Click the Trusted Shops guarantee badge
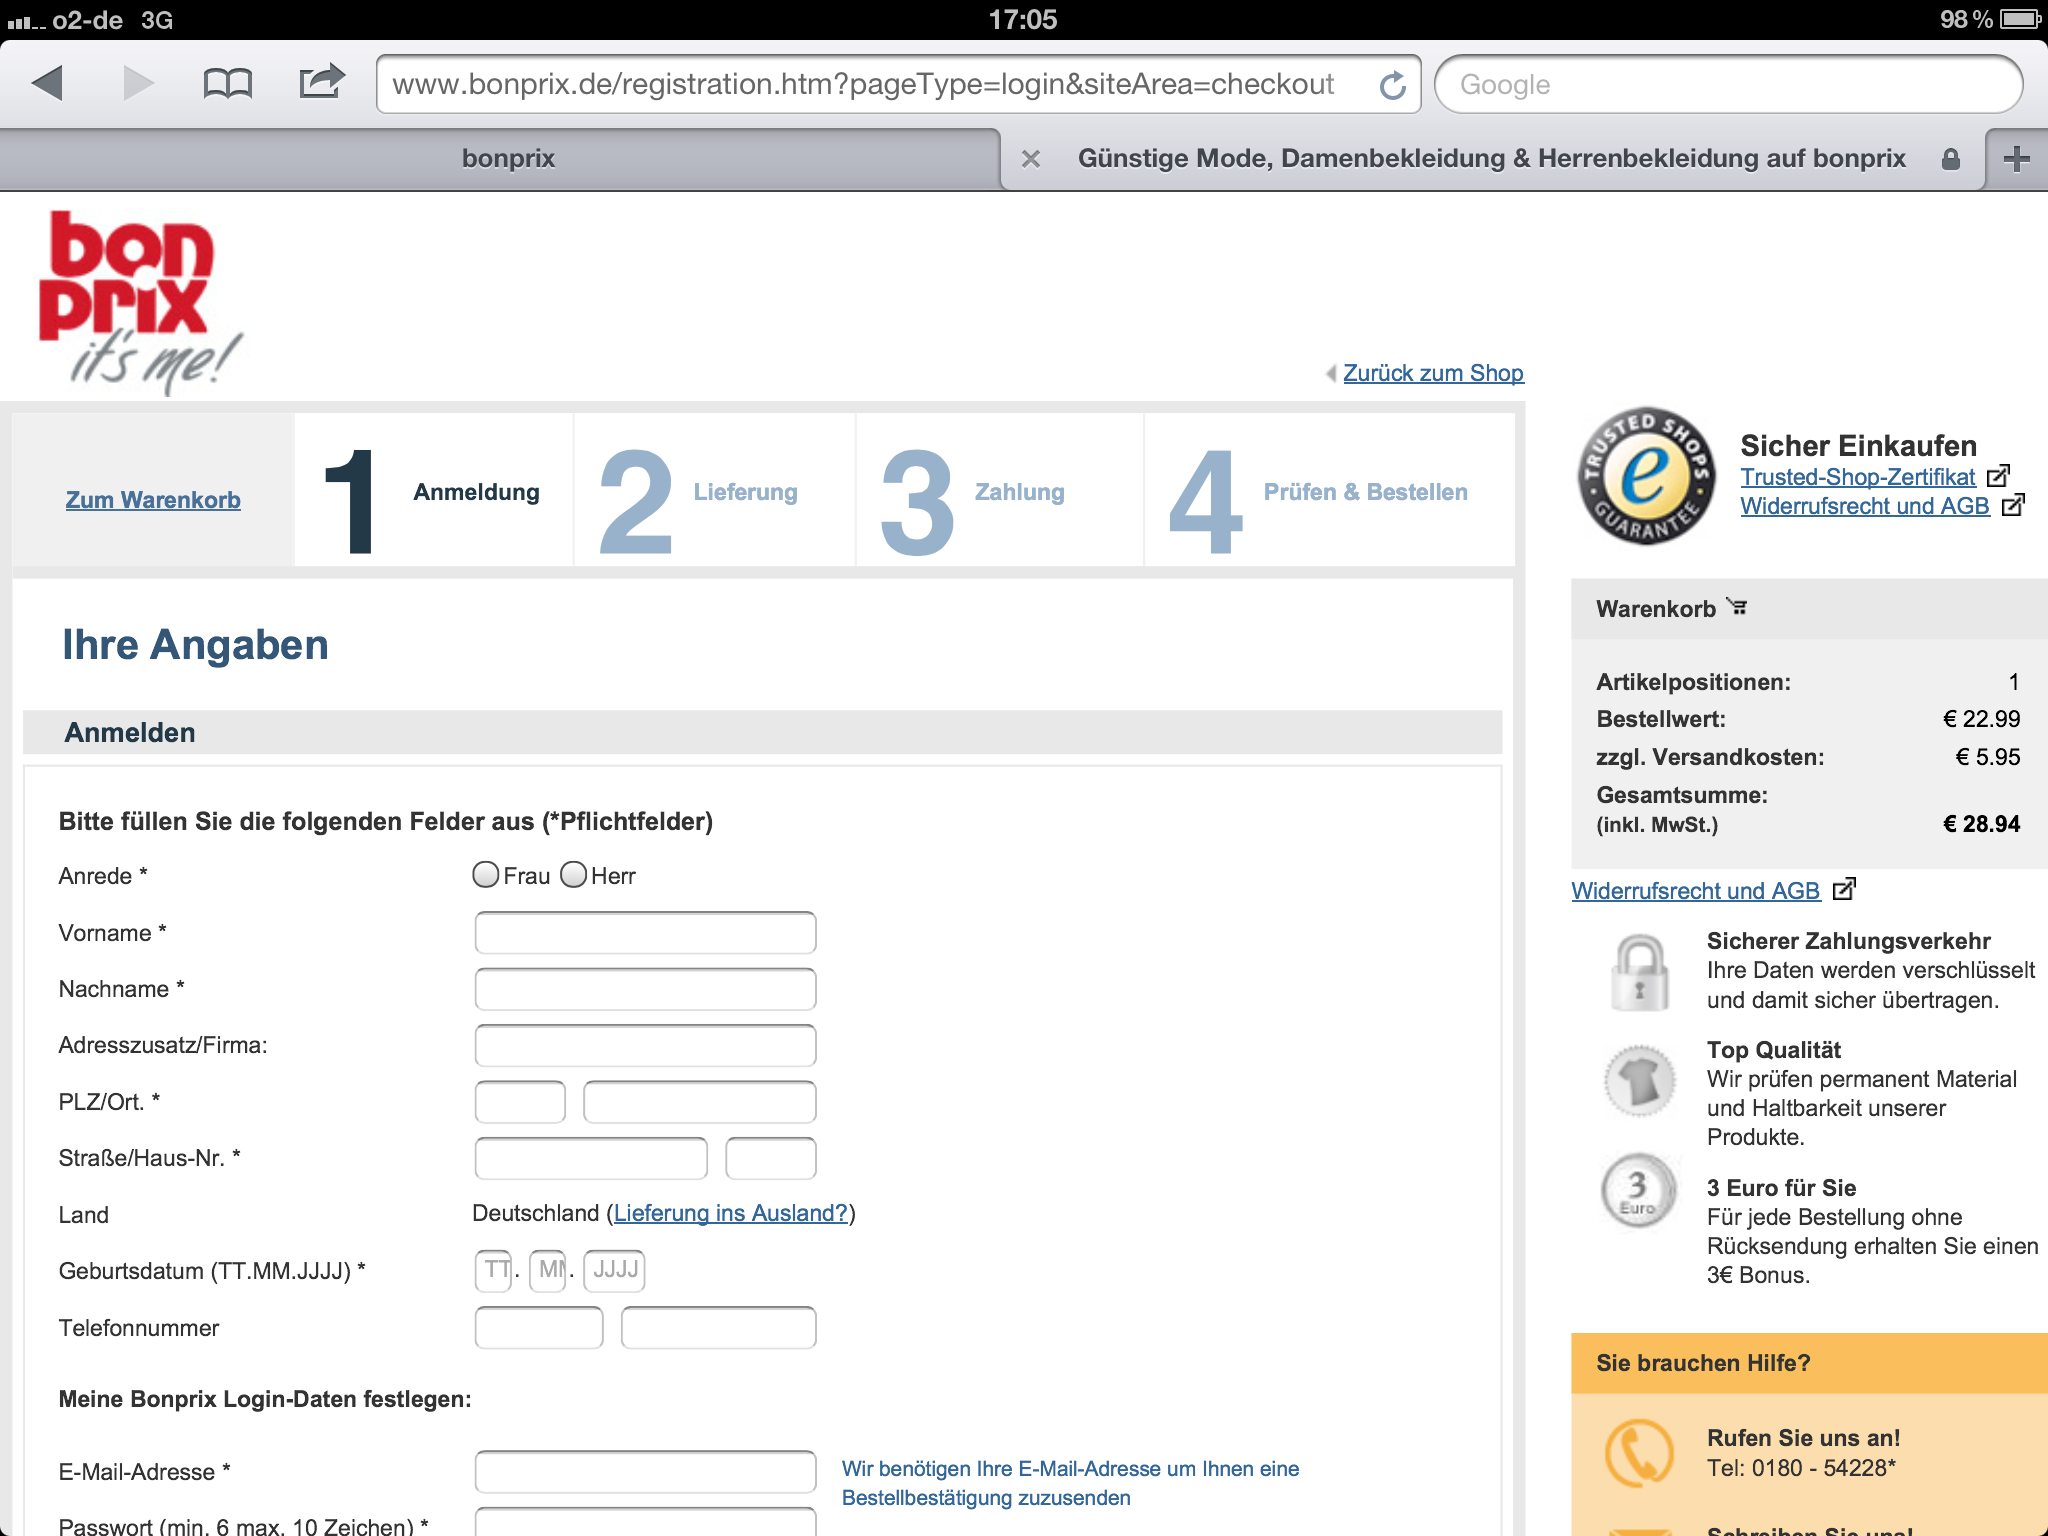This screenshot has width=2048, height=1536. pos(1646,475)
